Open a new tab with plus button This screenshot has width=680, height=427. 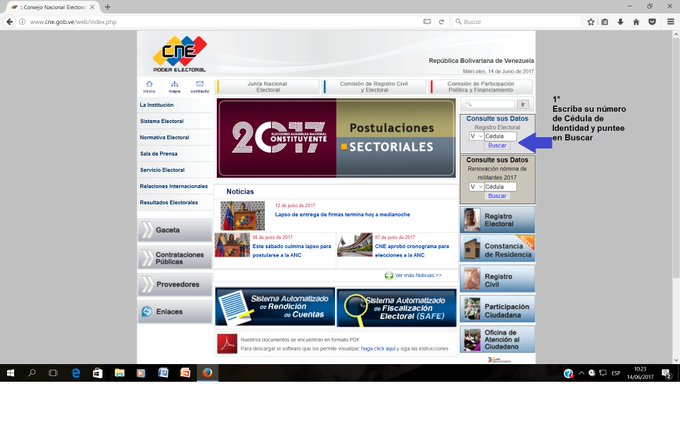[108, 7]
